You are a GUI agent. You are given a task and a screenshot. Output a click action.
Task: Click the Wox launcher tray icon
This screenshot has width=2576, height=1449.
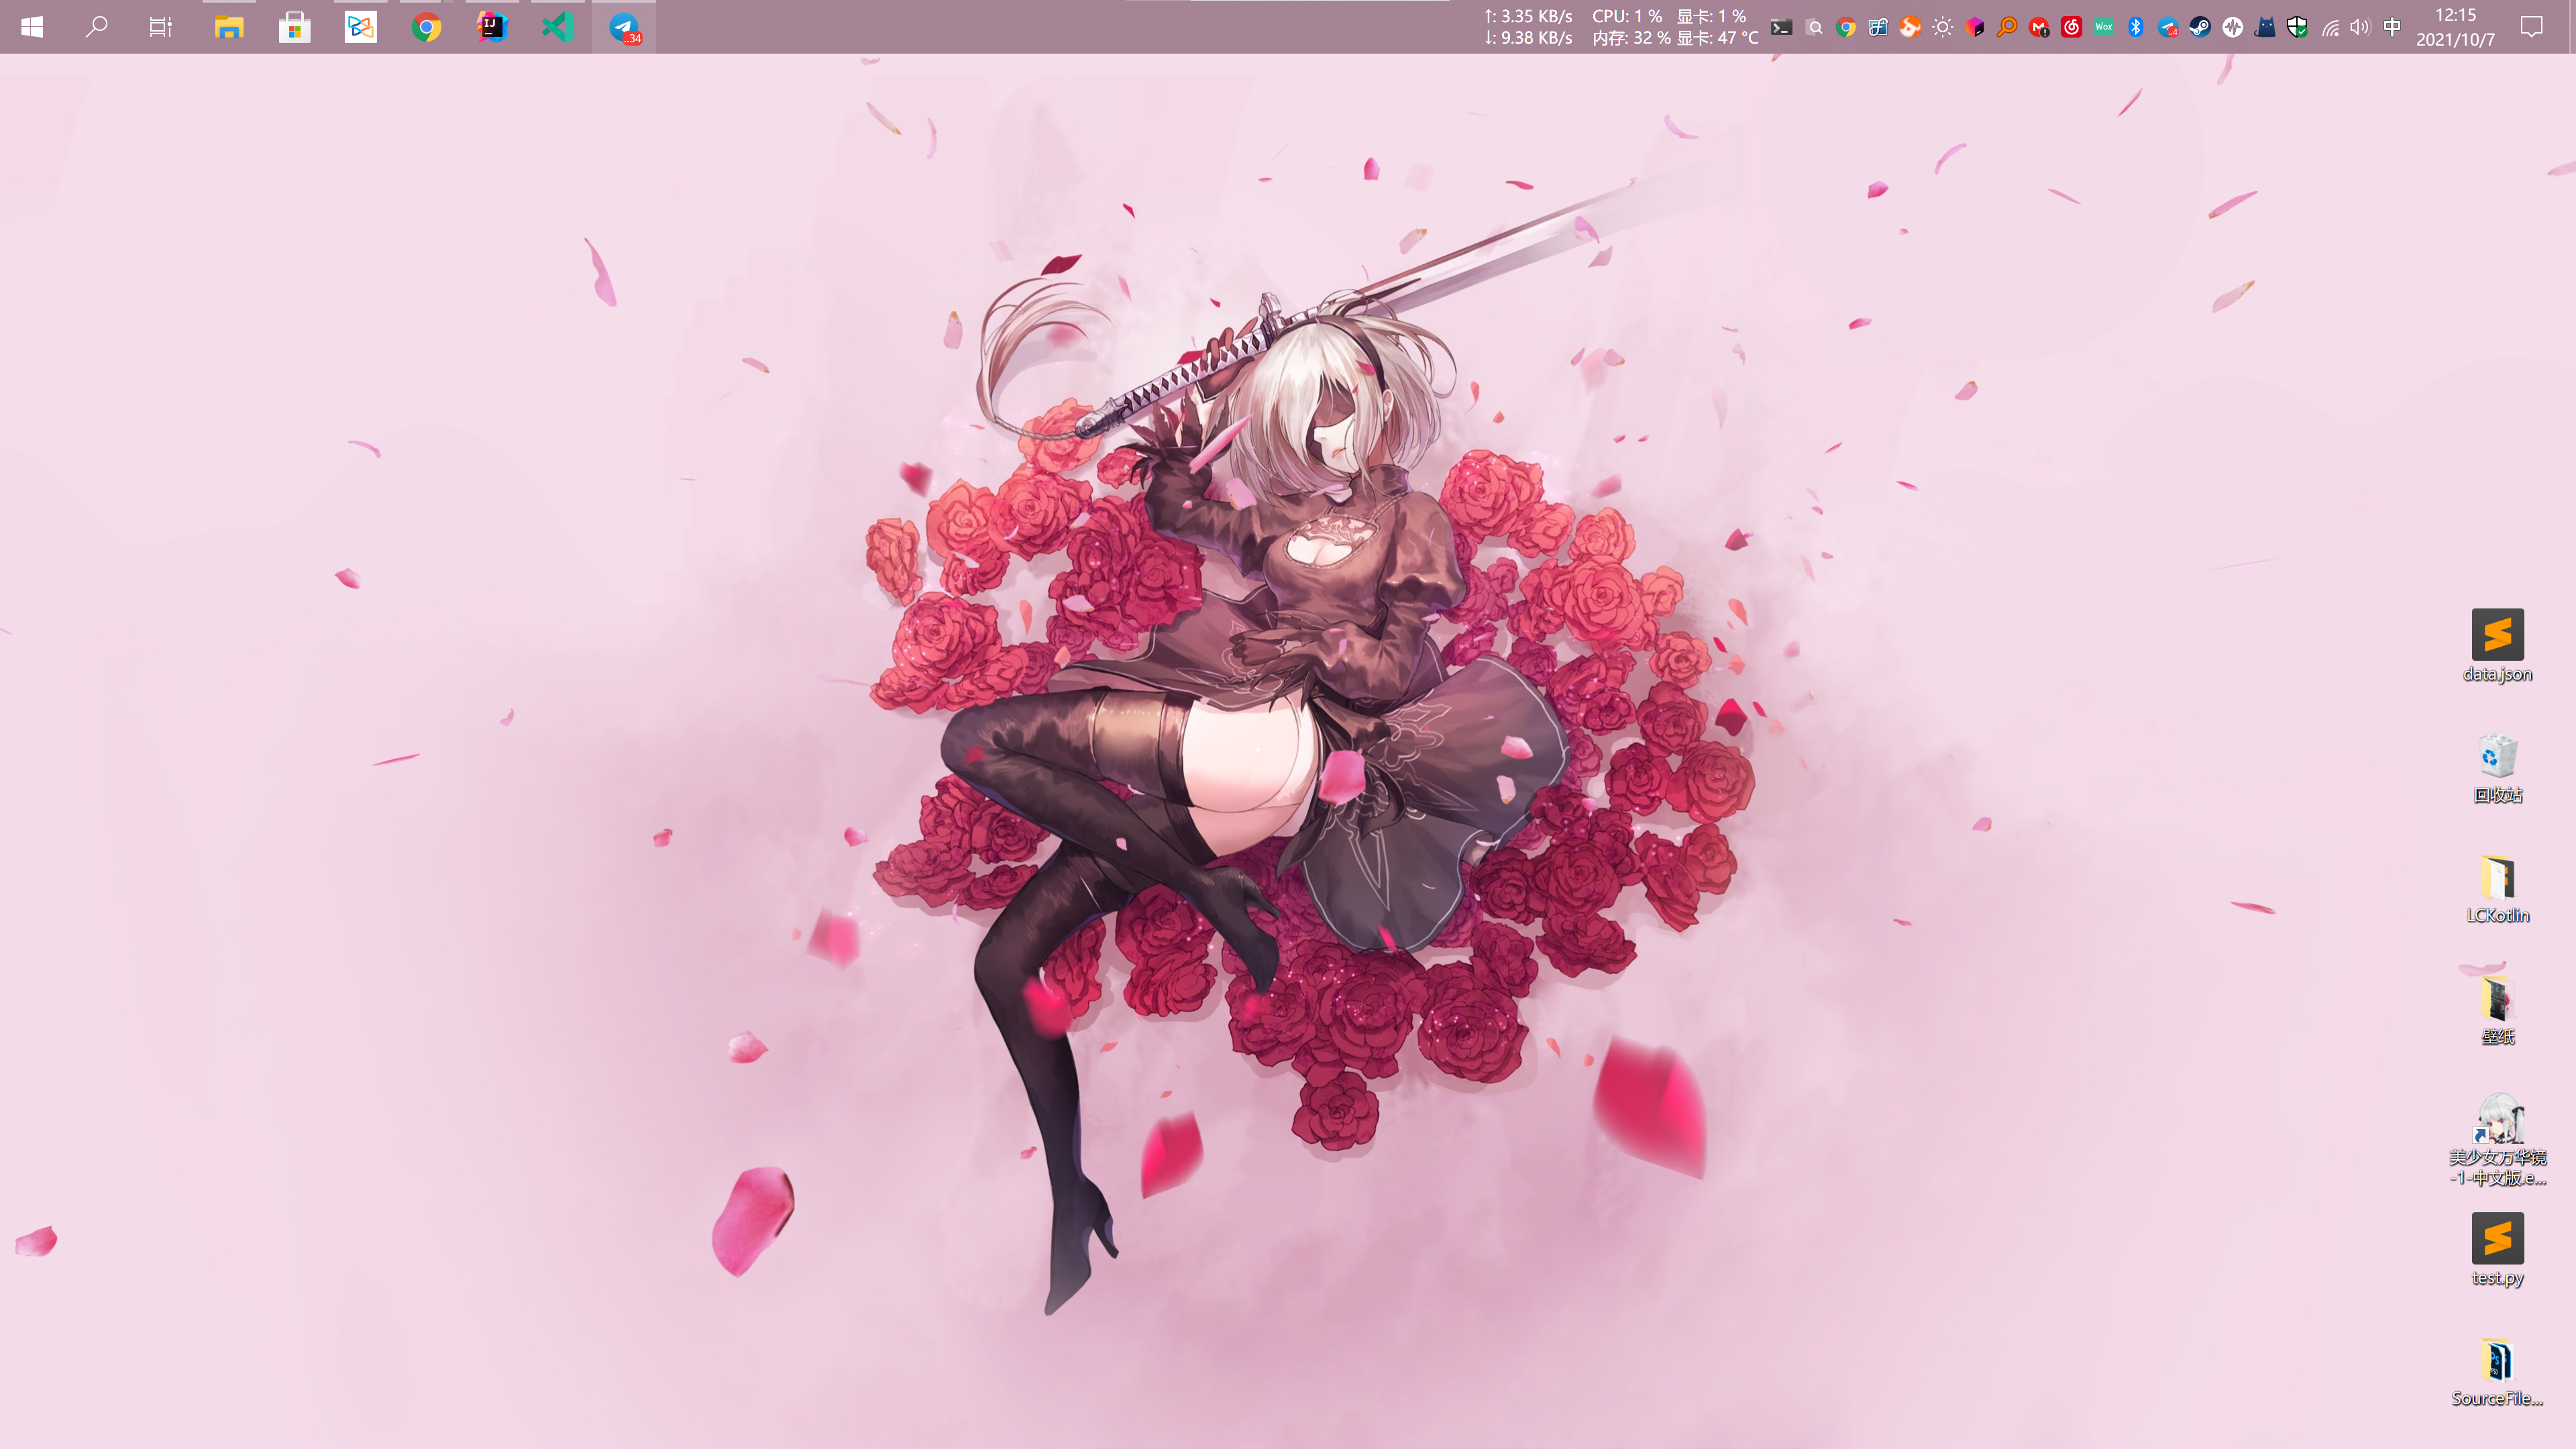pos(2103,27)
